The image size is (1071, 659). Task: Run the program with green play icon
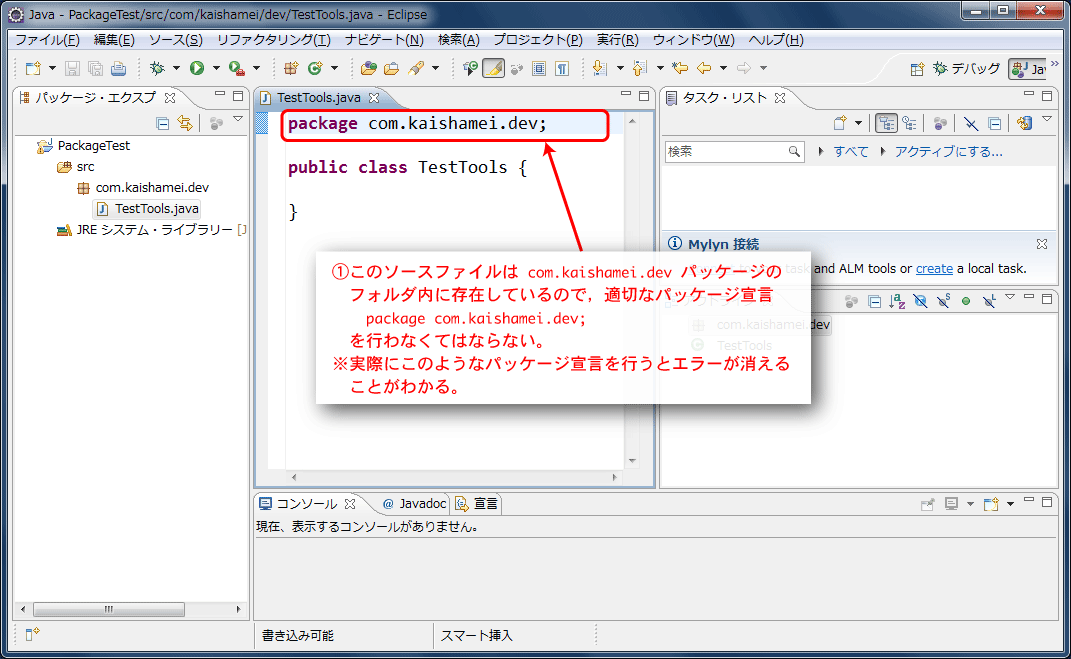(197, 68)
